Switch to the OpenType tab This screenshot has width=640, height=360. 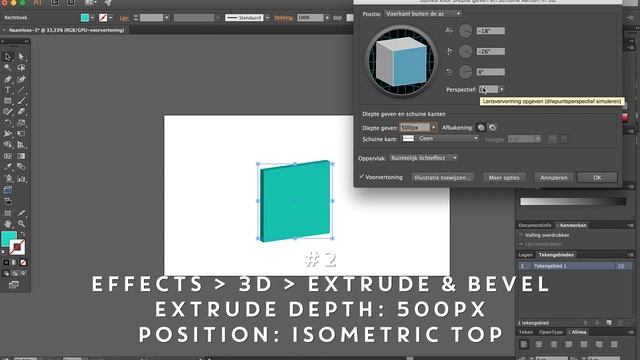pos(550,332)
